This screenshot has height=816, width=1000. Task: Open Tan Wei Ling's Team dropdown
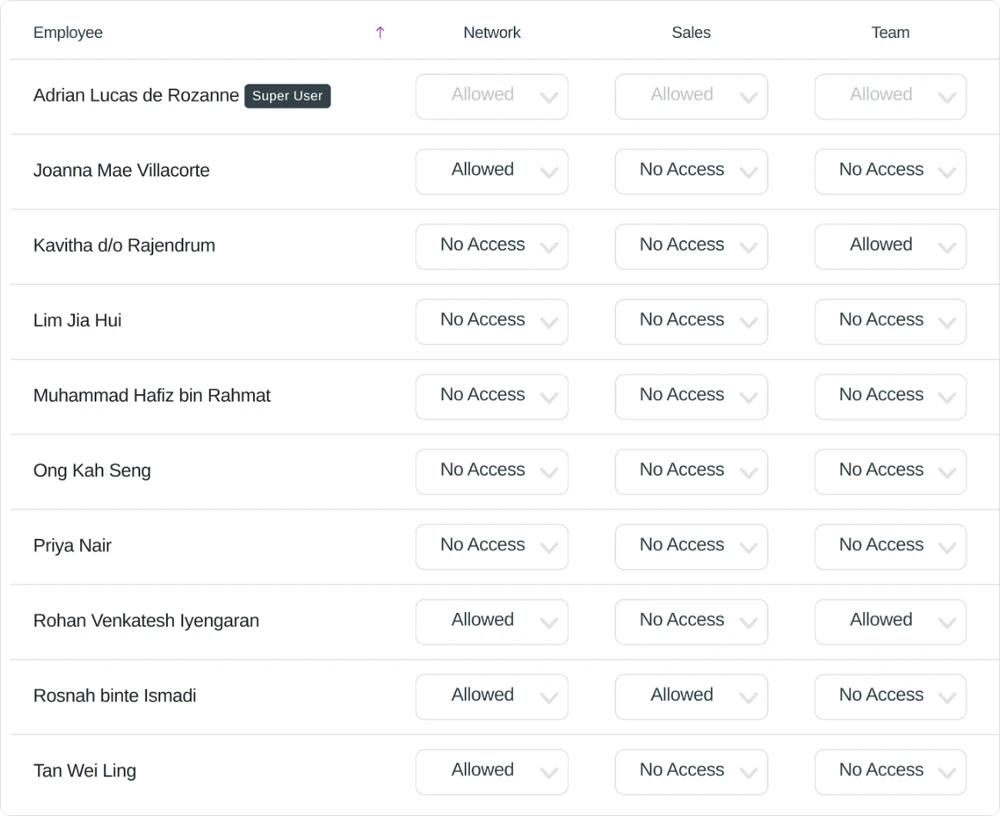click(890, 772)
